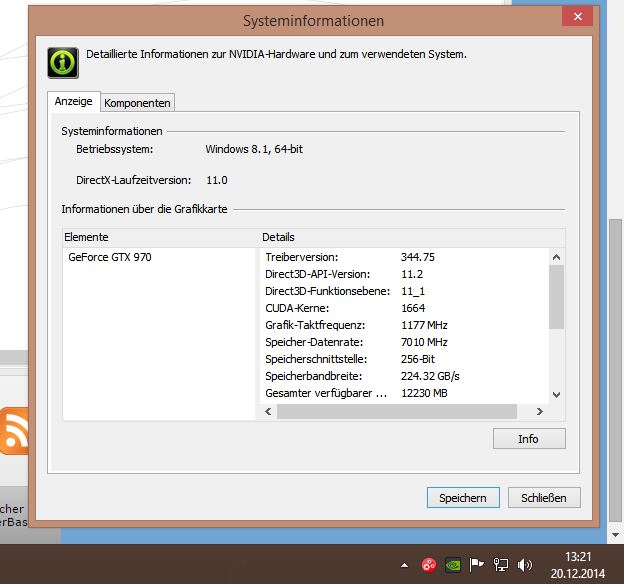Click the background window scrollbar down arrow
The image size is (624, 584).
click(615, 535)
